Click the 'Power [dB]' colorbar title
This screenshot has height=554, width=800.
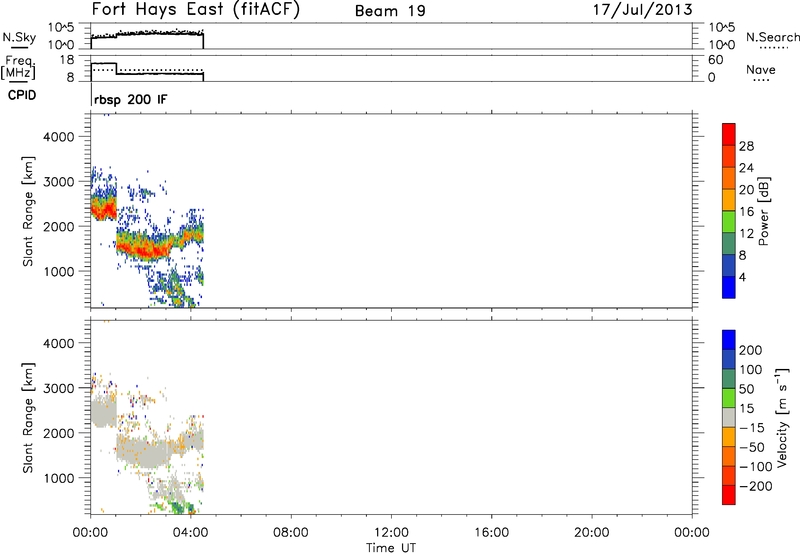click(x=763, y=211)
